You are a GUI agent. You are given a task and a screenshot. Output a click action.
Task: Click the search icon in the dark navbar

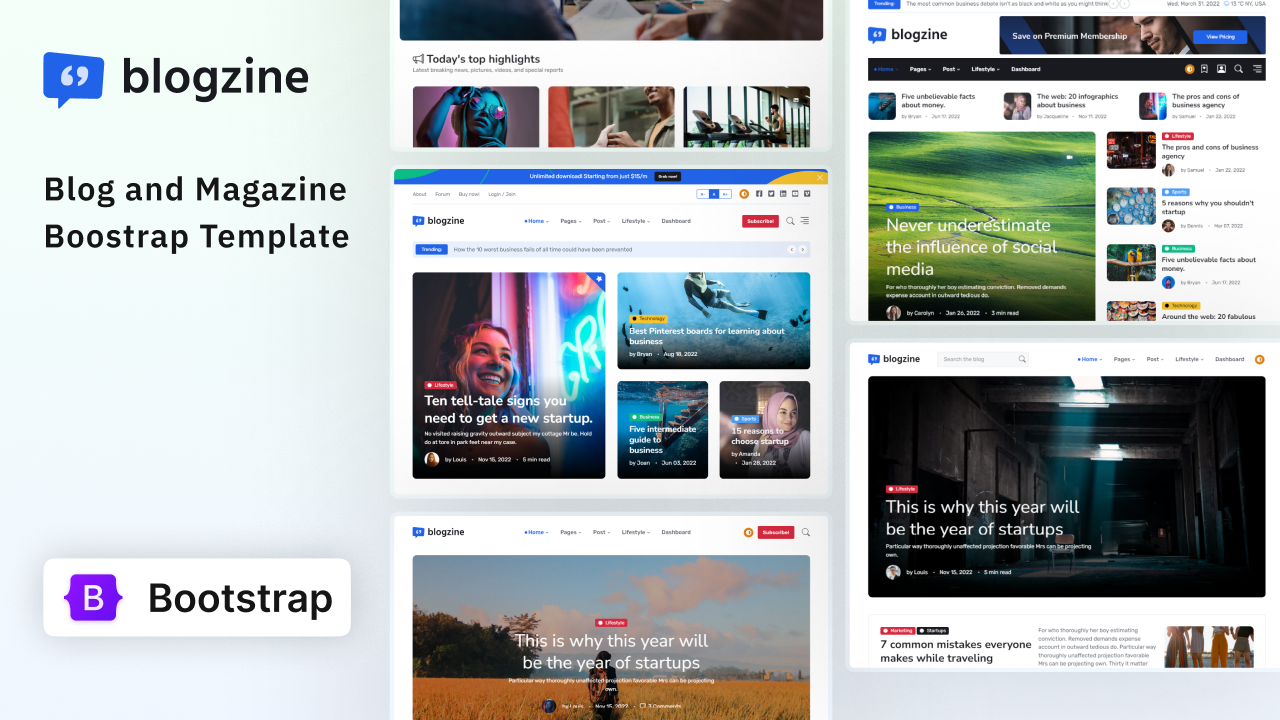point(1238,69)
